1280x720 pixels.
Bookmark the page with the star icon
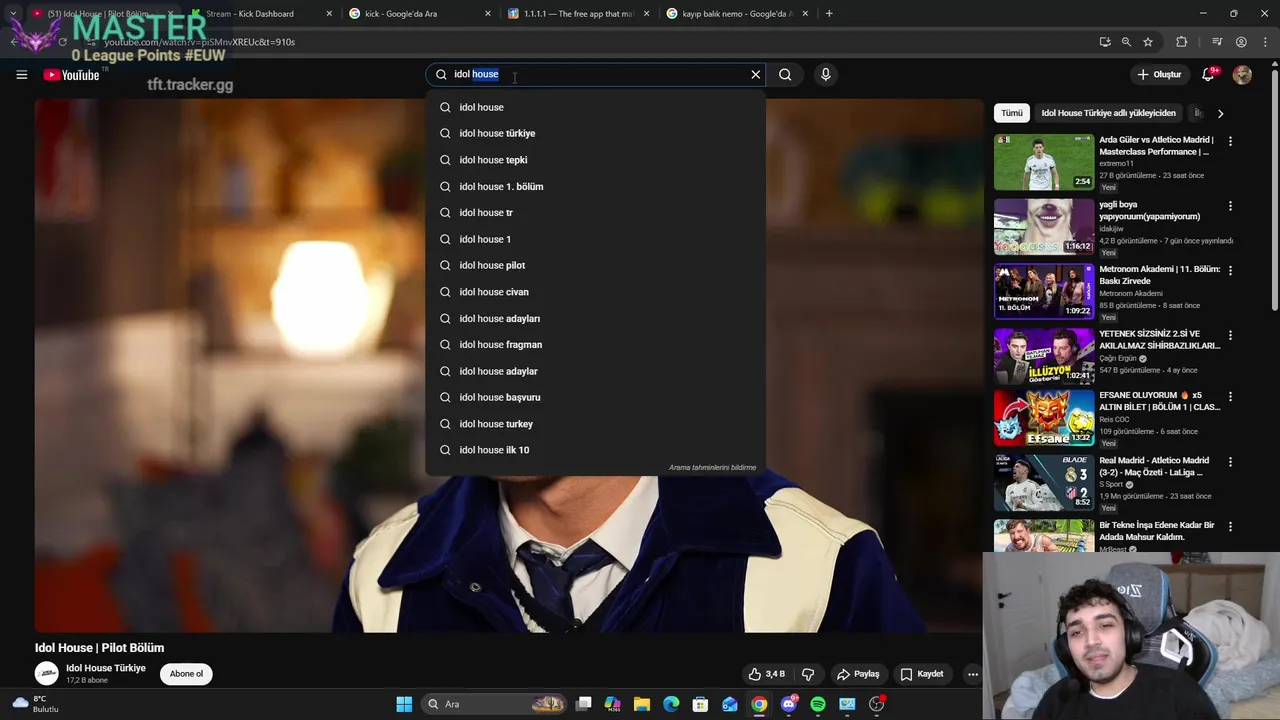[1148, 42]
